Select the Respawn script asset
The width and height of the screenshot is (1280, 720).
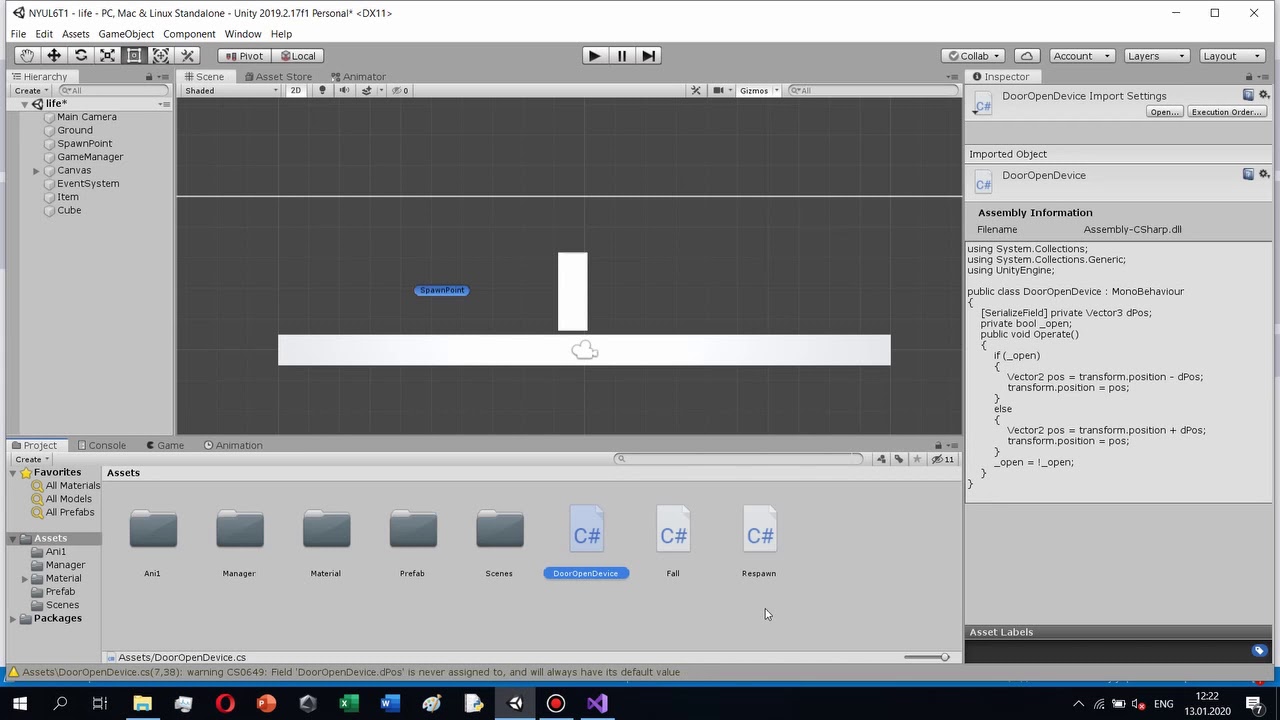pos(759,542)
